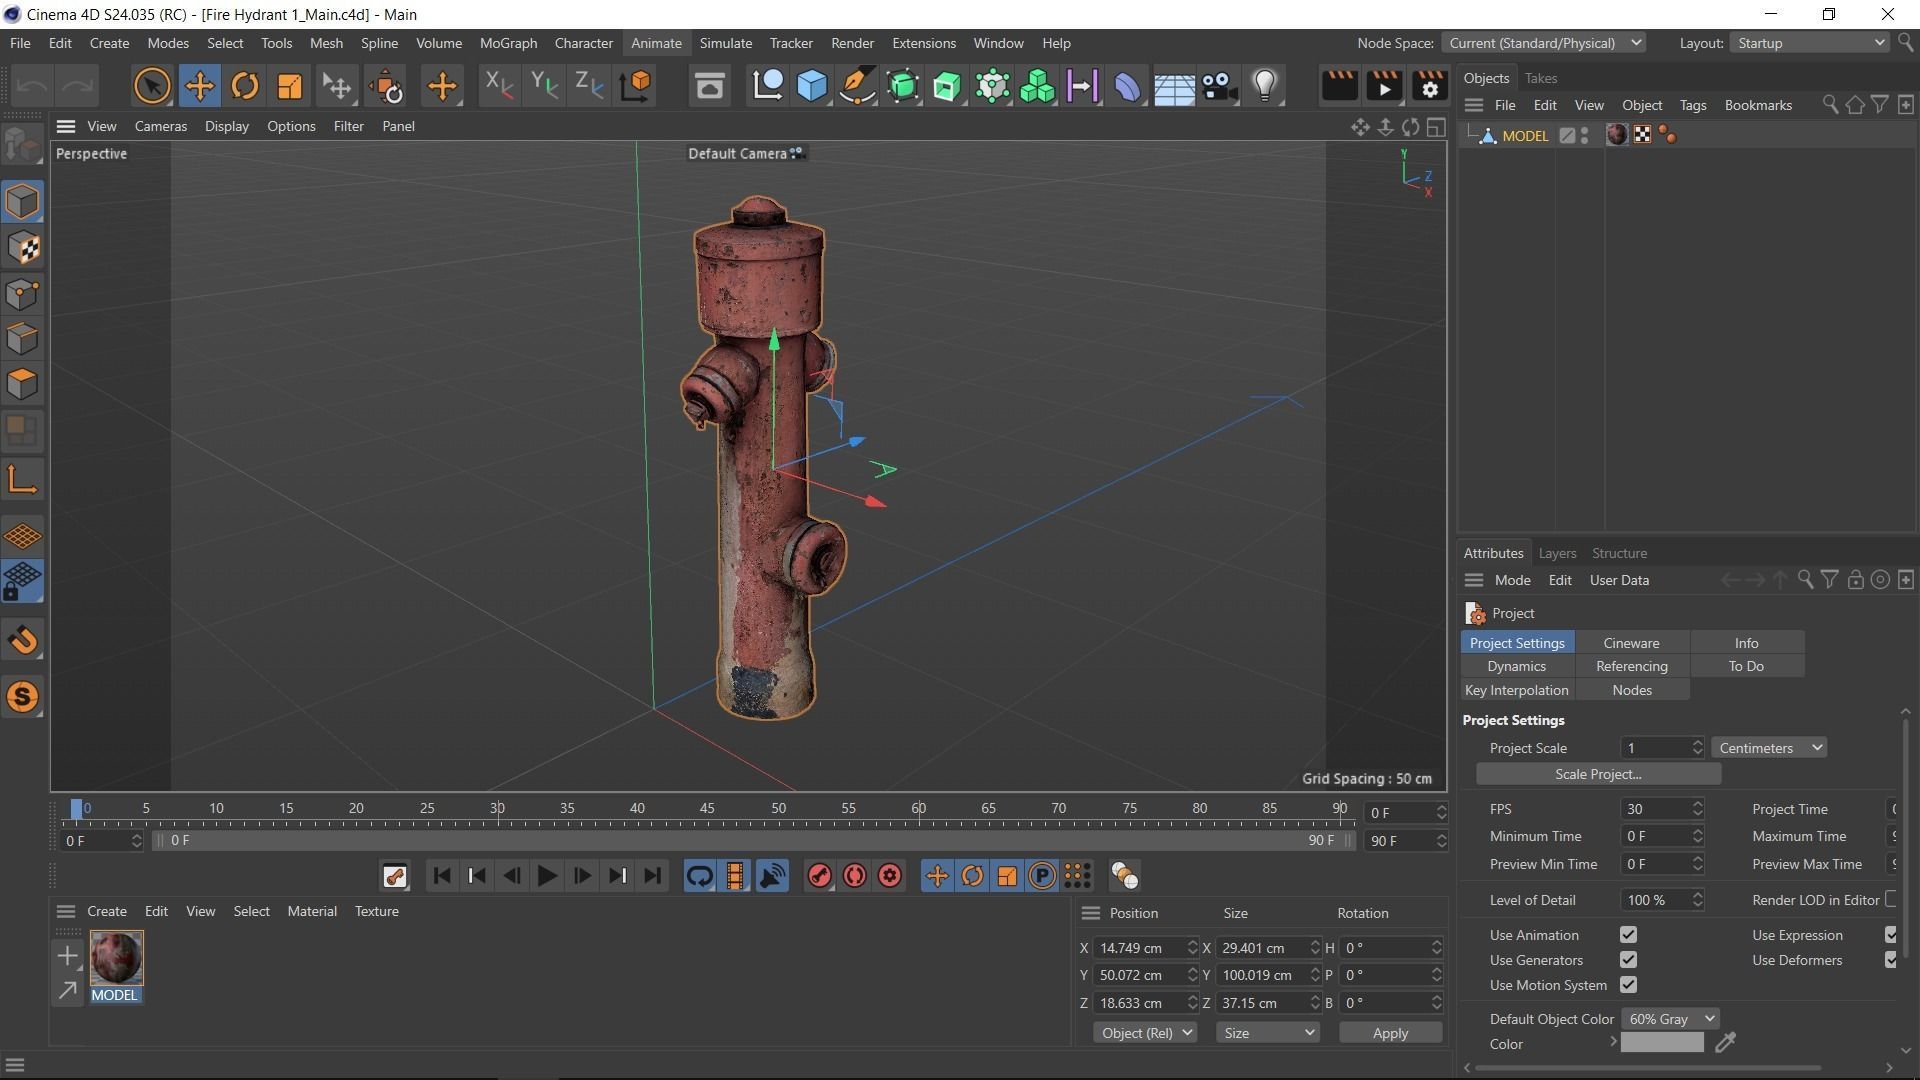The height and width of the screenshot is (1080, 1920).
Task: Click the timeline playhead at frame 0
Action: (77, 809)
